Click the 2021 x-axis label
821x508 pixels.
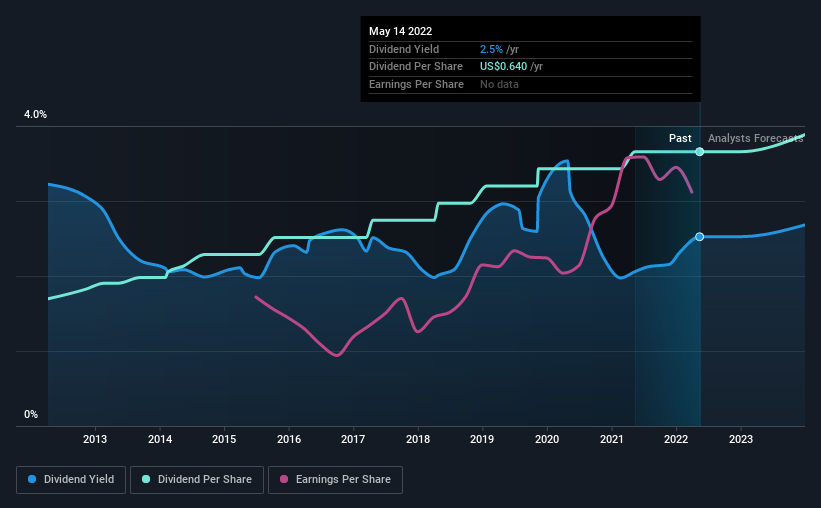pos(612,439)
